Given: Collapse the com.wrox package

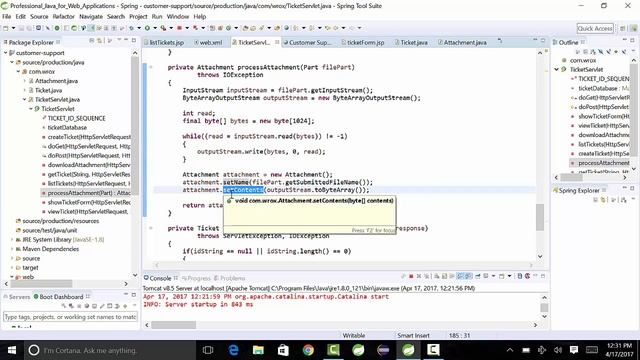Looking at the screenshot, I should [18, 71].
